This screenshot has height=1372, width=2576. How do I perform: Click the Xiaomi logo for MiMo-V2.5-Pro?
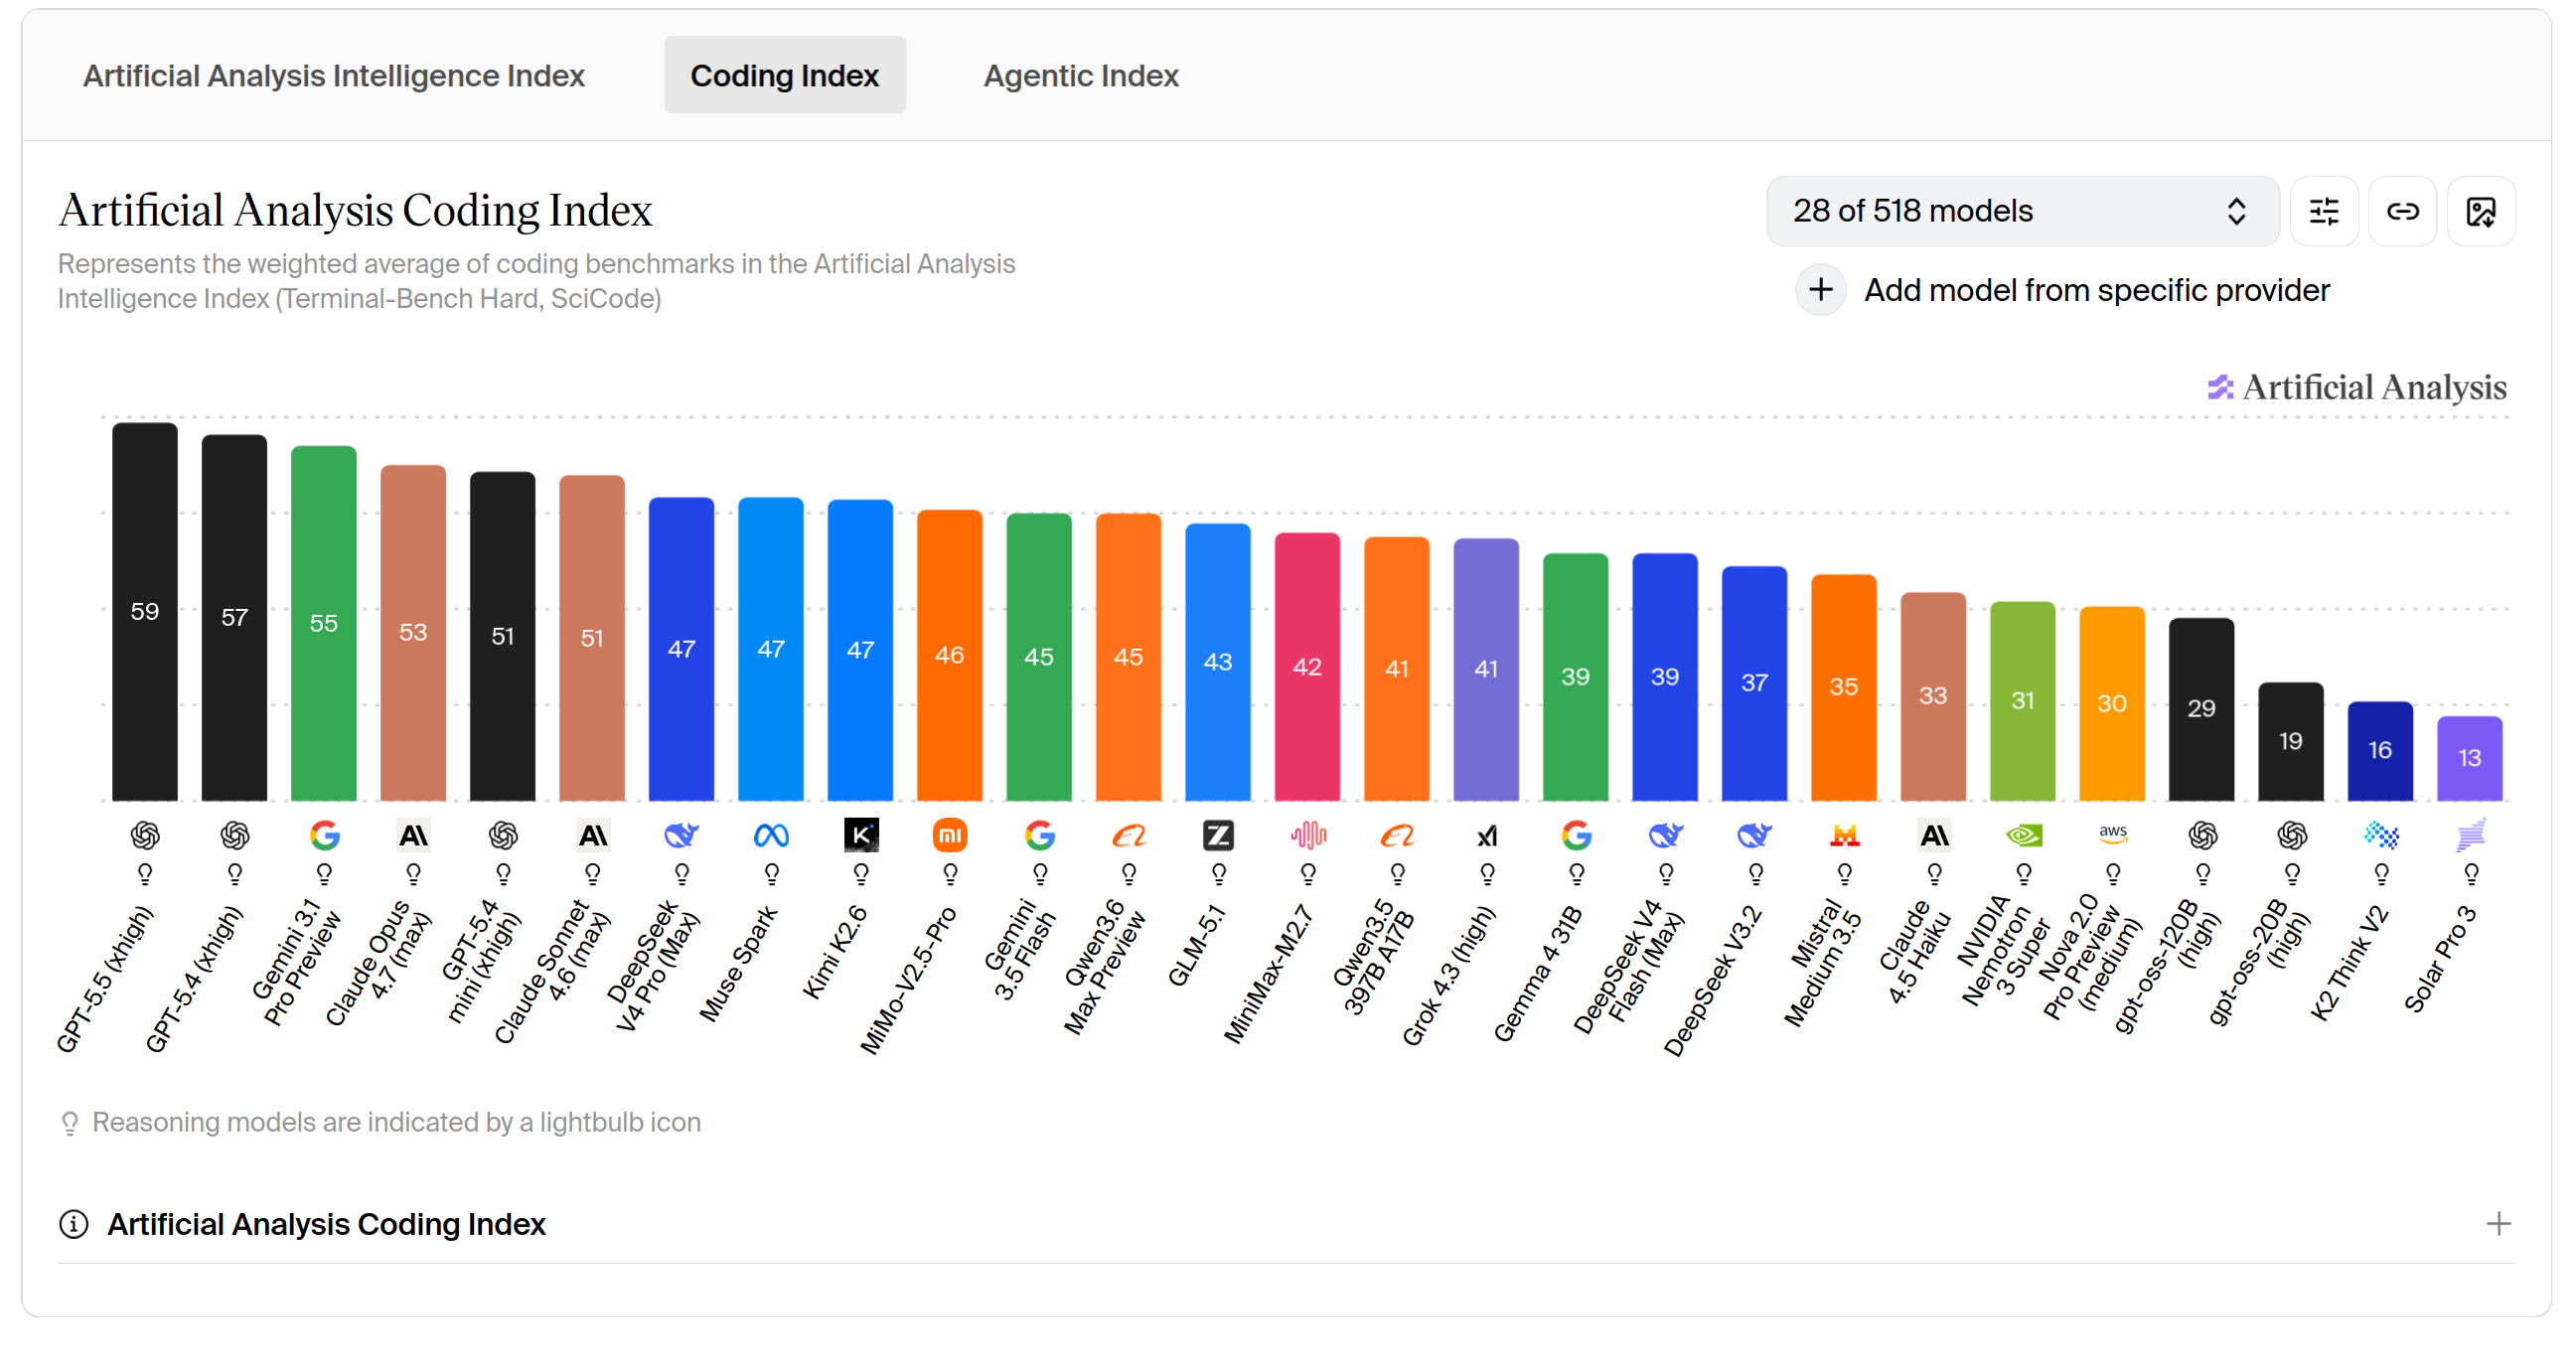click(x=950, y=834)
